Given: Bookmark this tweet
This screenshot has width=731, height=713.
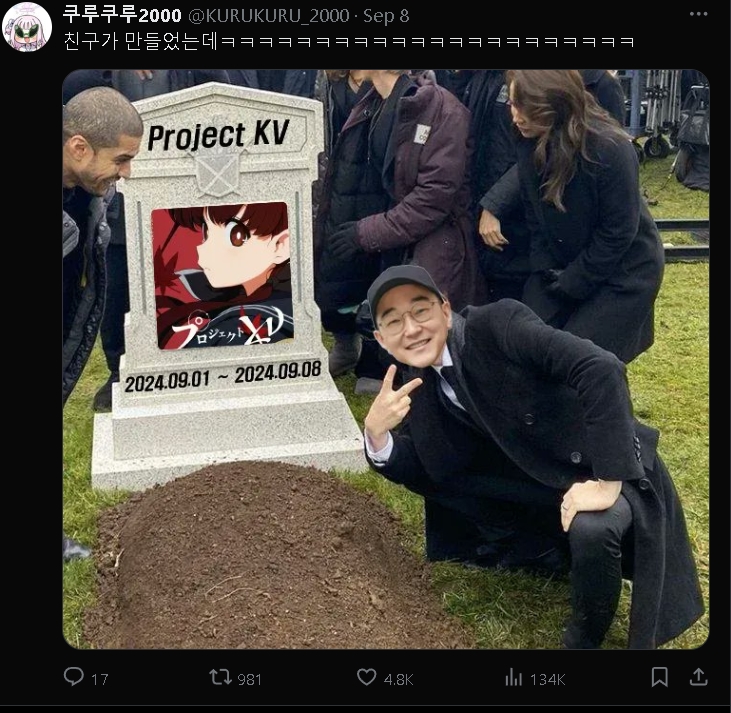Looking at the screenshot, I should 659,677.
